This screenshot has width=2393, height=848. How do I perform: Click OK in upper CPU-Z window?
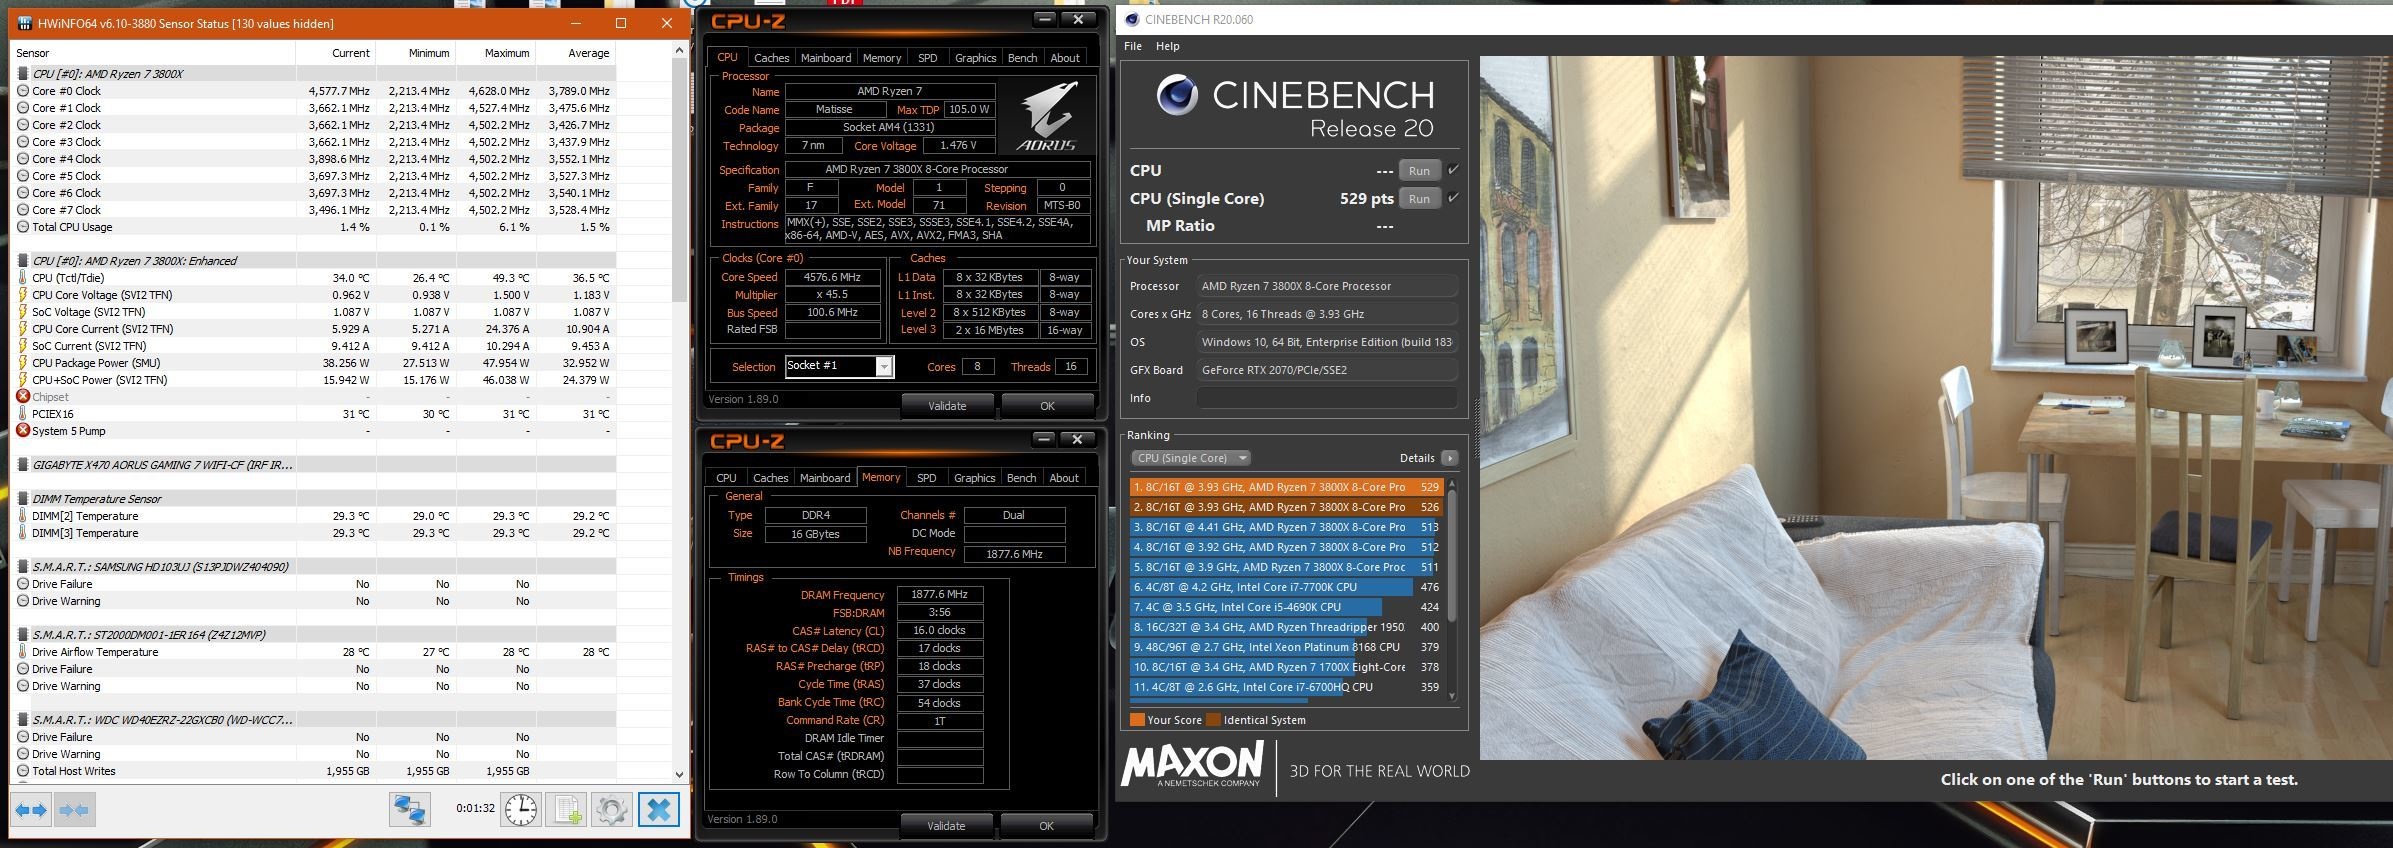[x=1047, y=406]
